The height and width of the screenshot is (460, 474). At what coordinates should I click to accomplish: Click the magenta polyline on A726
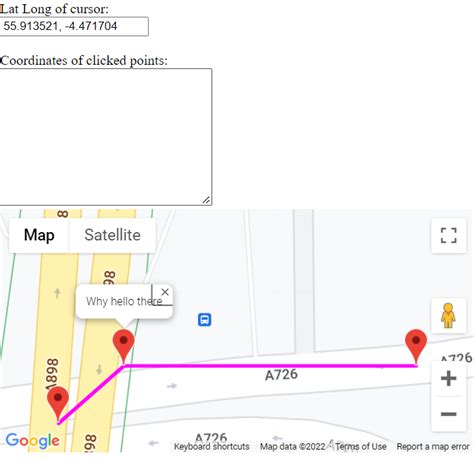[270, 366]
